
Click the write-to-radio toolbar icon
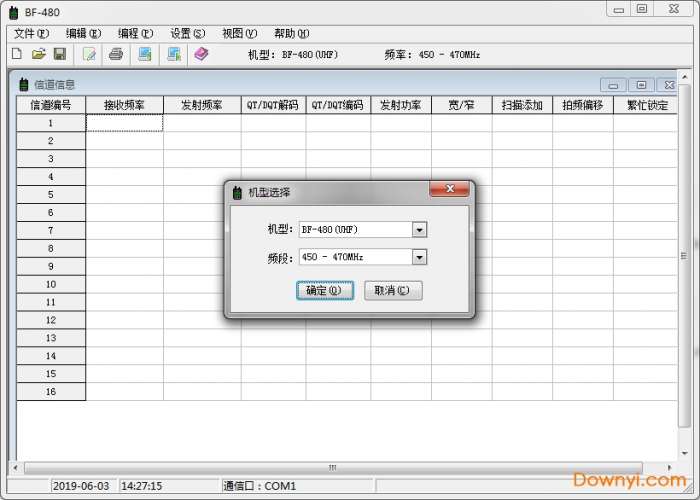pos(174,54)
